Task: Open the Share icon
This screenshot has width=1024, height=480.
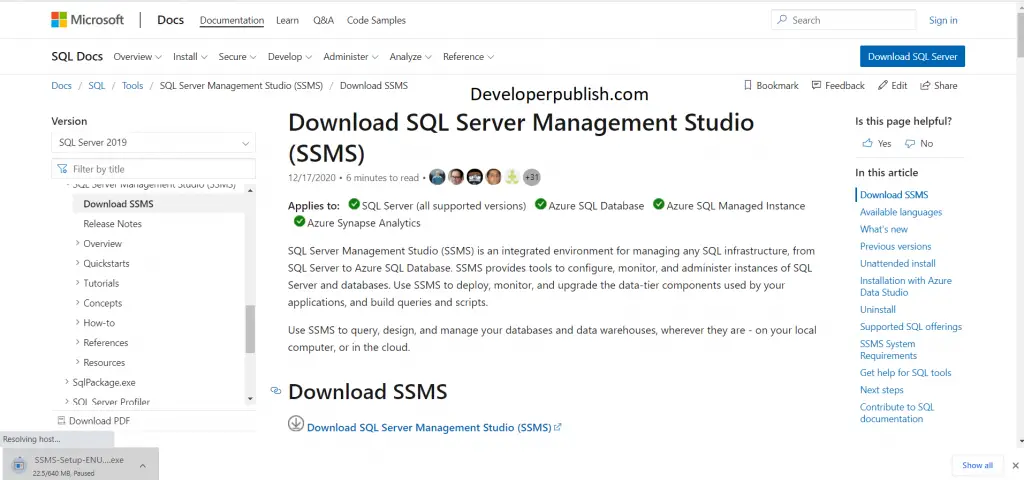Action: (x=925, y=86)
